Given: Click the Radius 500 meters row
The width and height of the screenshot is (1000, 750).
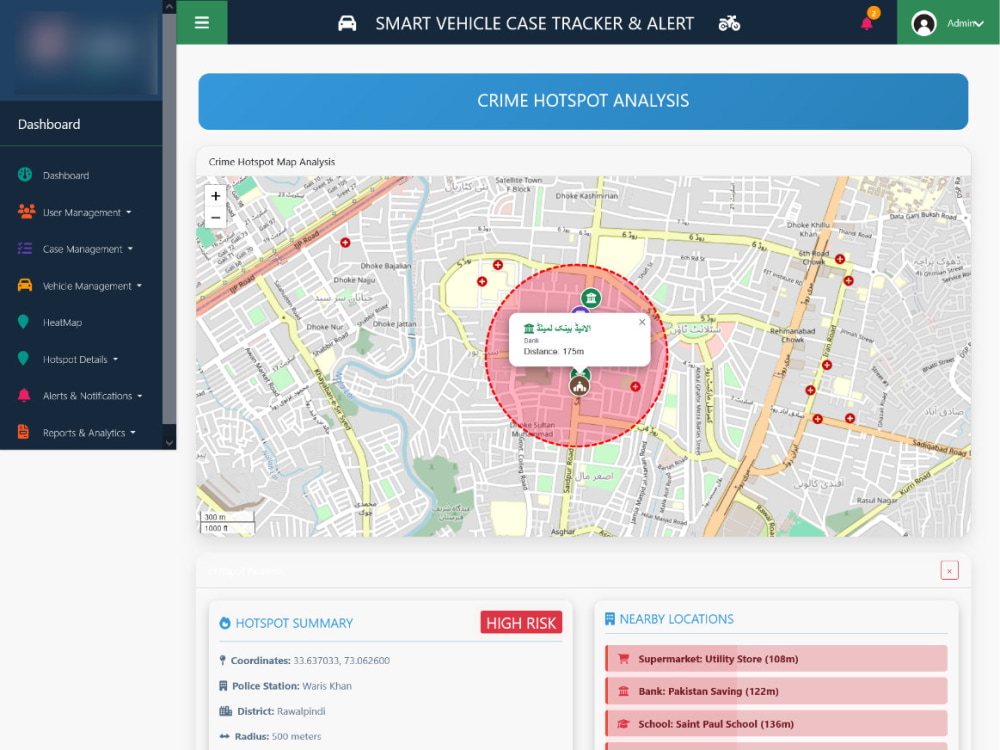Looking at the screenshot, I should (x=270, y=736).
